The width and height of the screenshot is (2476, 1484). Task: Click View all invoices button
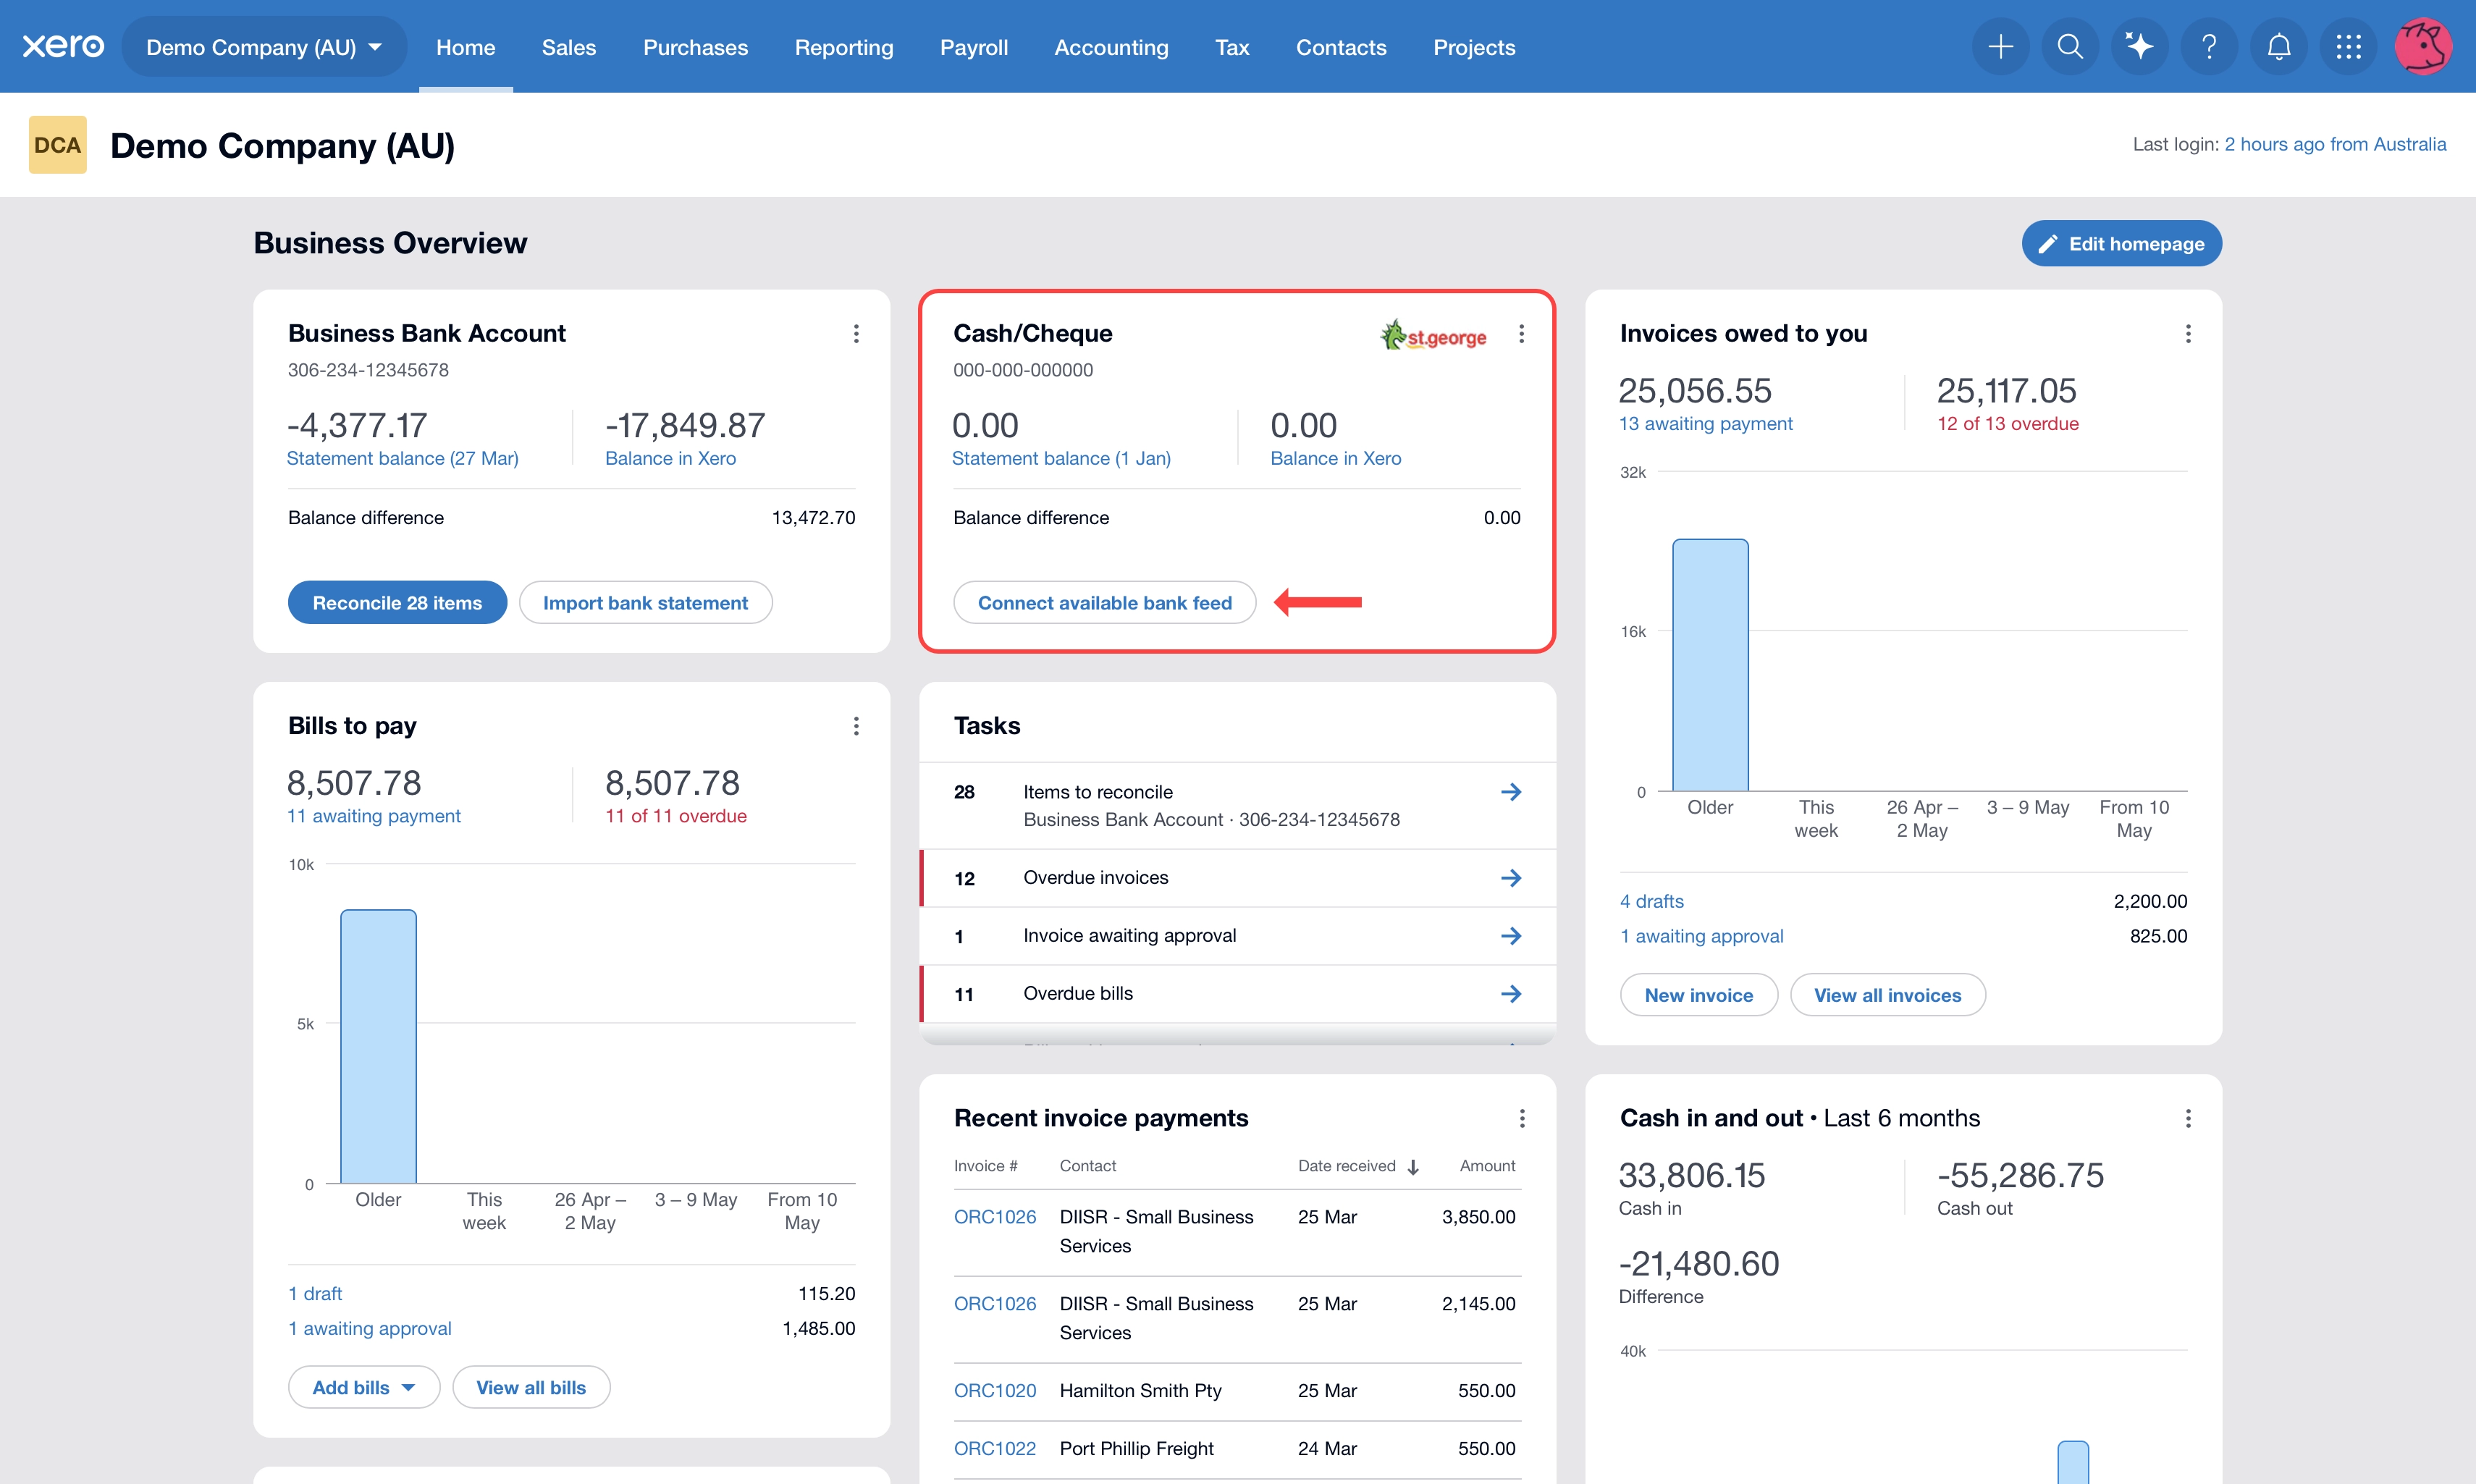coord(1888,995)
